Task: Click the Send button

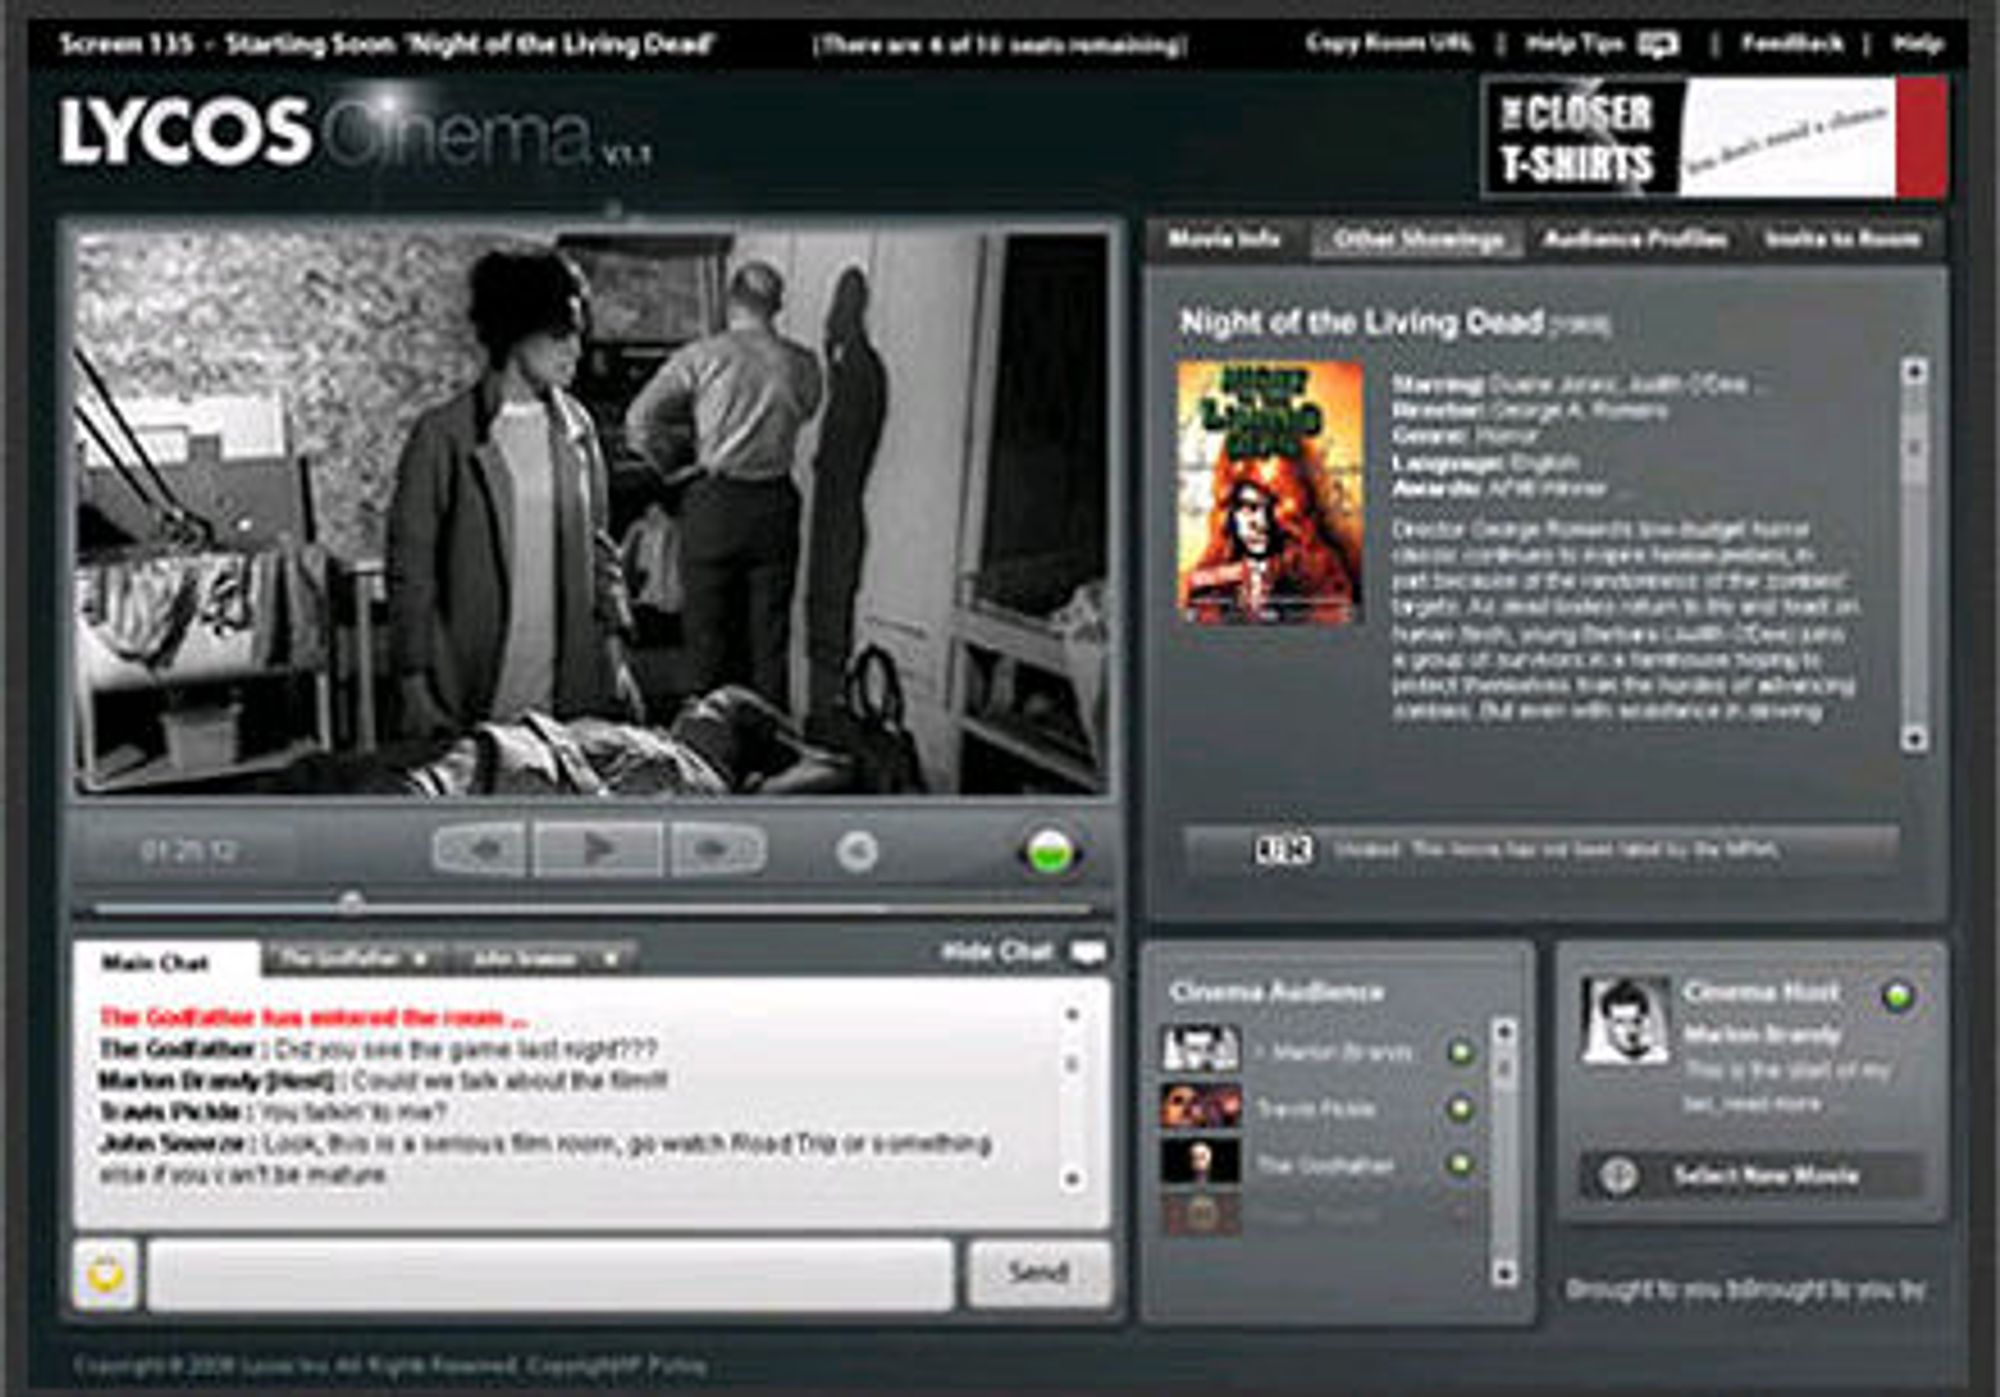Action: (1039, 1273)
